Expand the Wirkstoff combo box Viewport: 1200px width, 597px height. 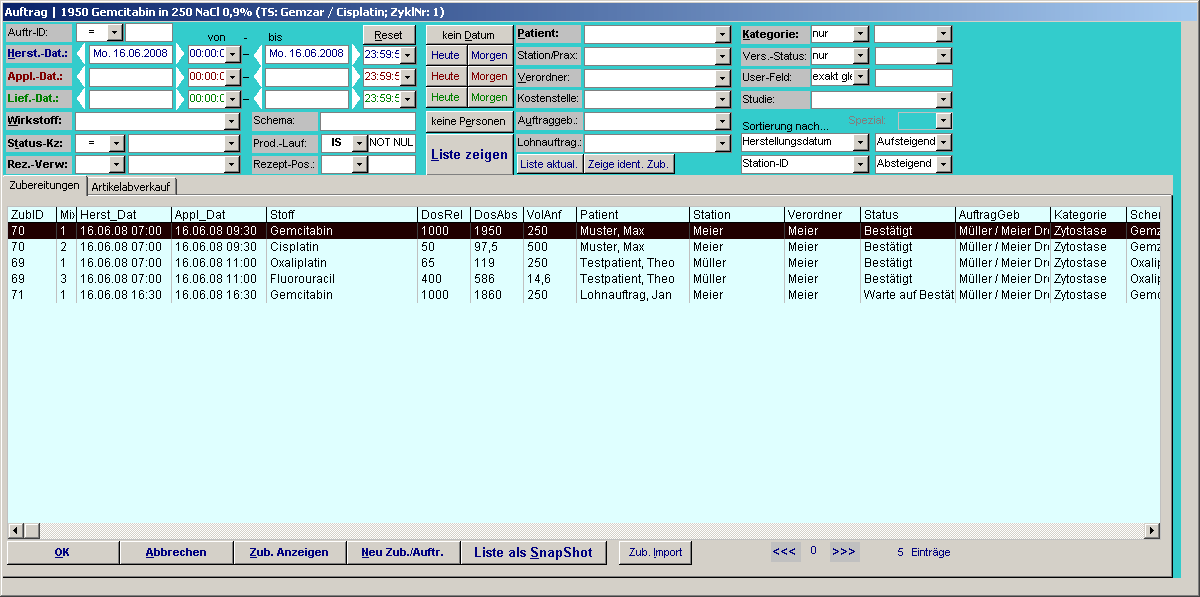point(232,121)
